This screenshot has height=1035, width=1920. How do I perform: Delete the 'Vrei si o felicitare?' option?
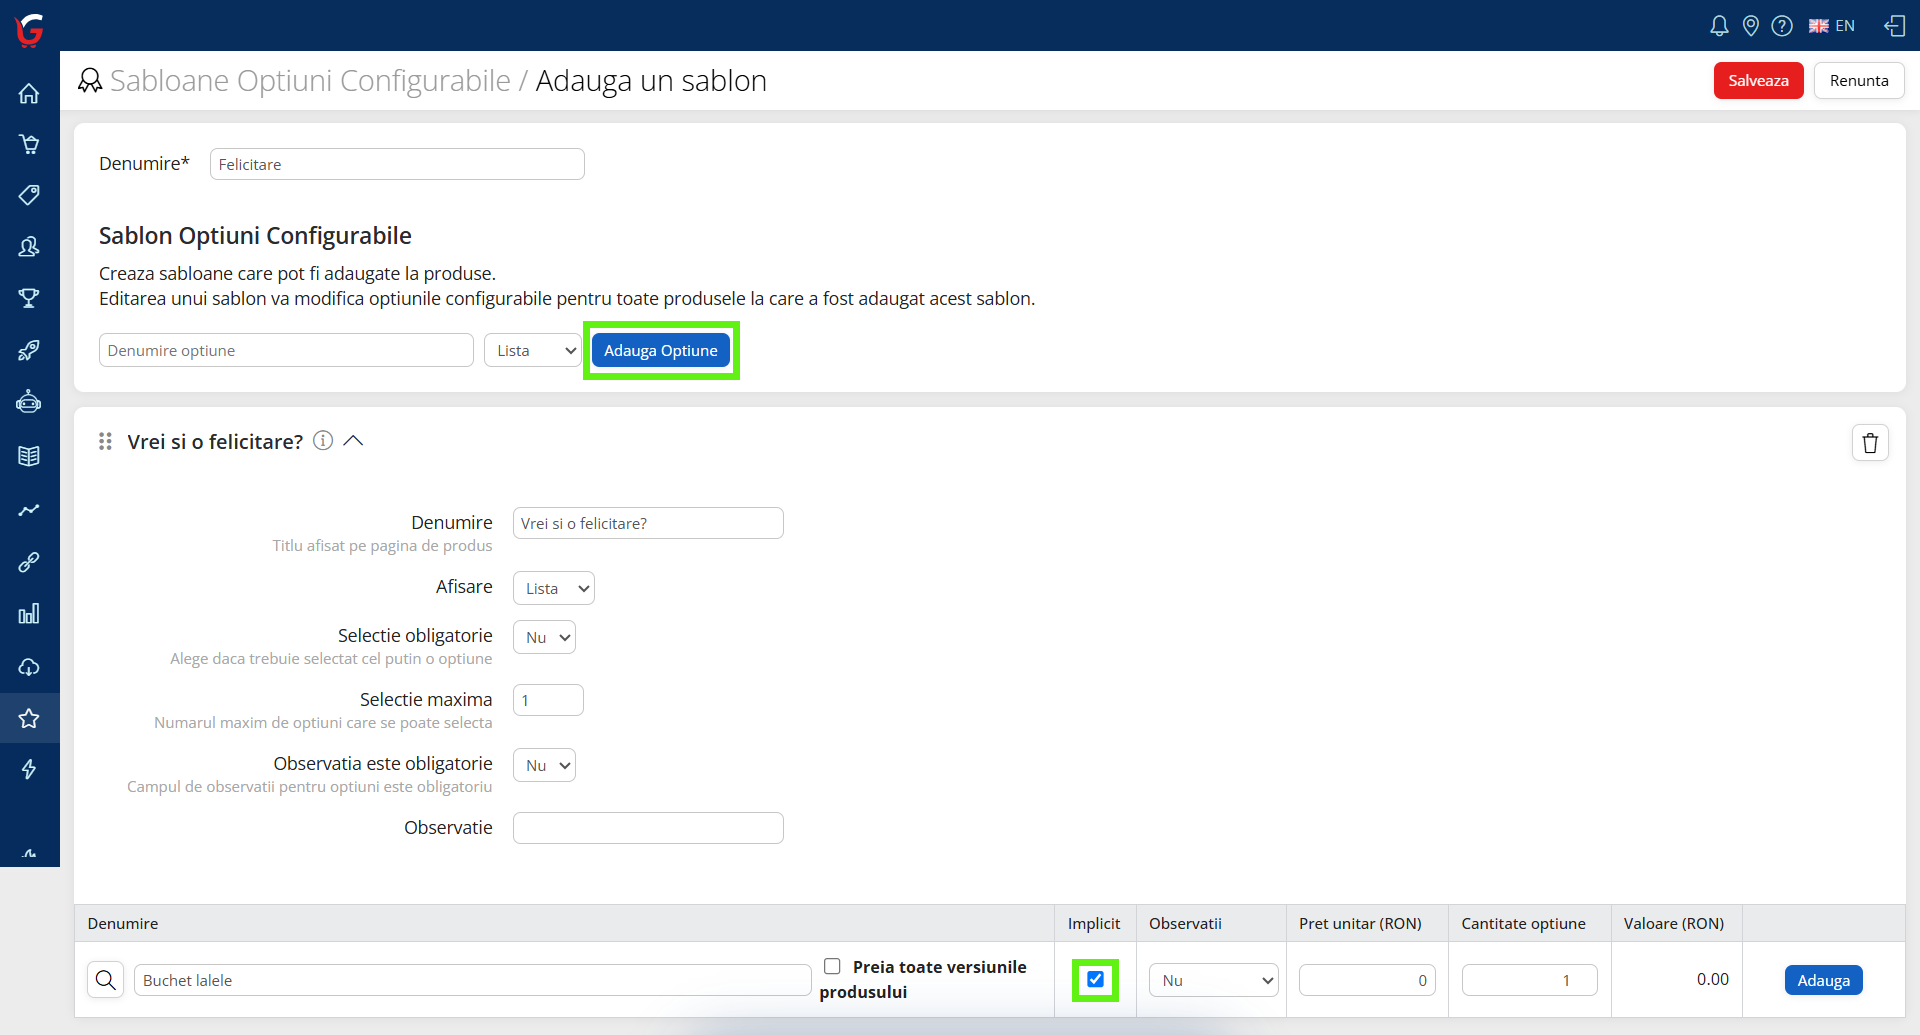(x=1870, y=443)
